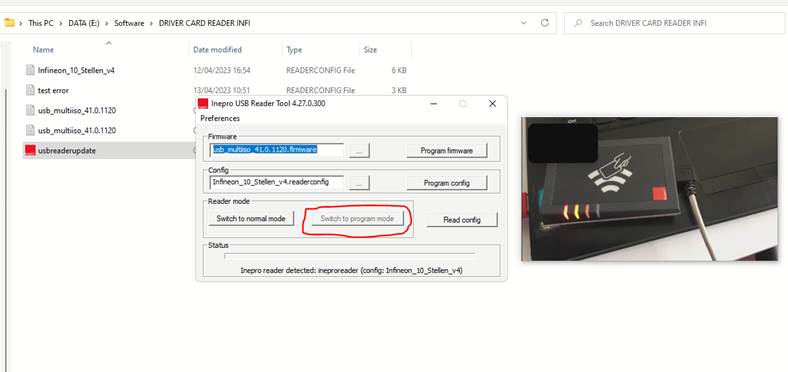
Task: Browse for config file with ellipsis button
Action: (x=359, y=183)
